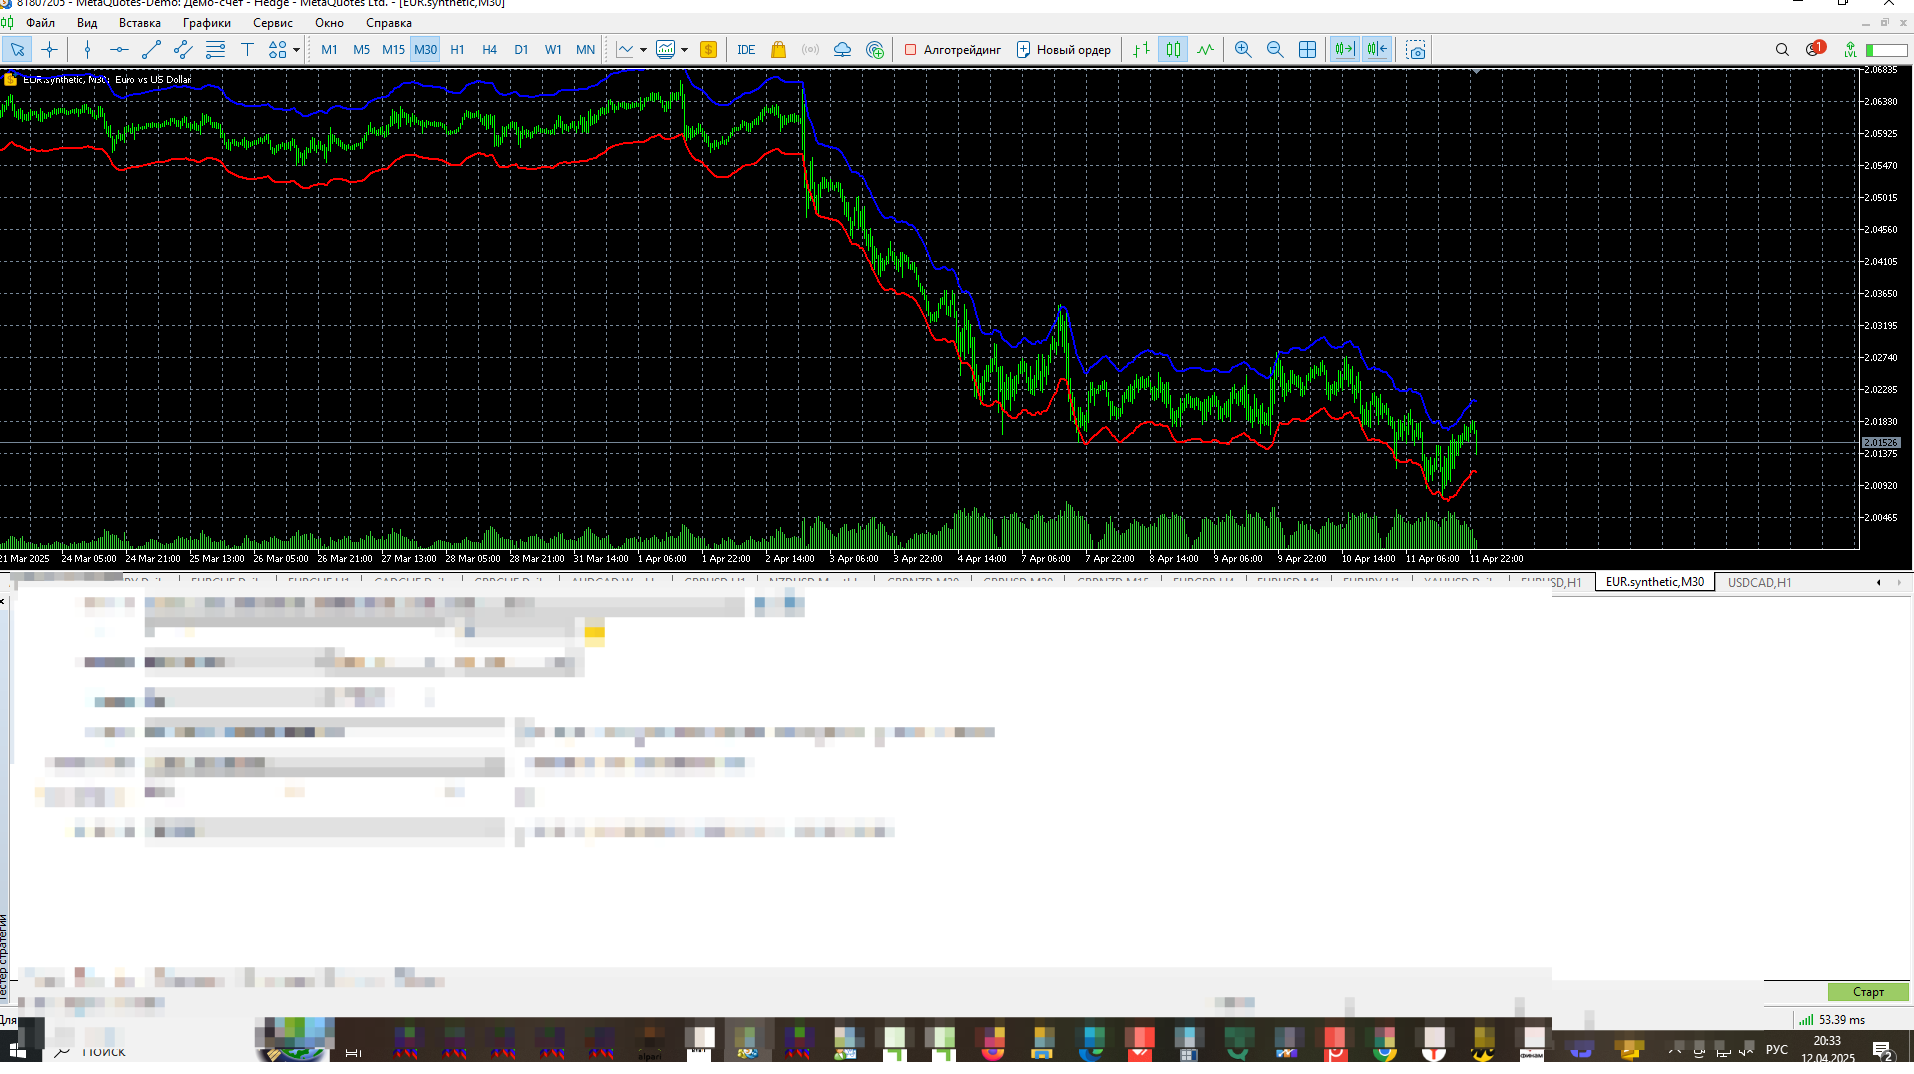Click the green circular plus icon

(875, 49)
